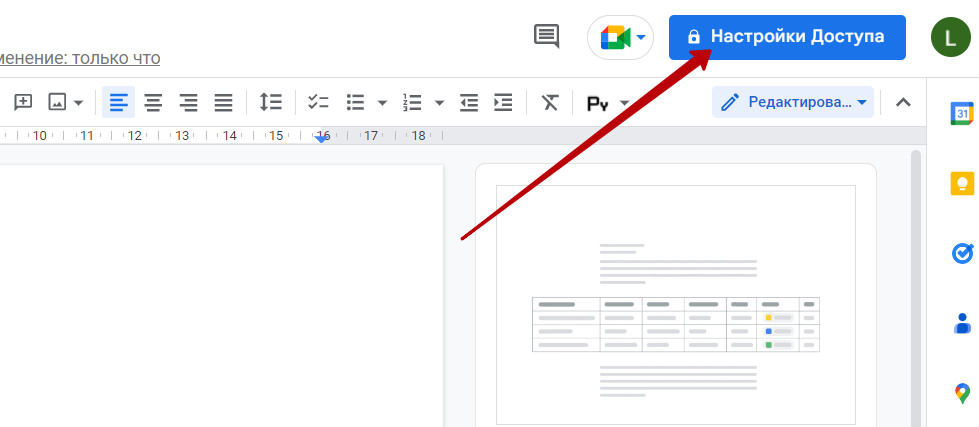The image size is (979, 427).
Task: Apply a numbered list
Action: point(412,102)
